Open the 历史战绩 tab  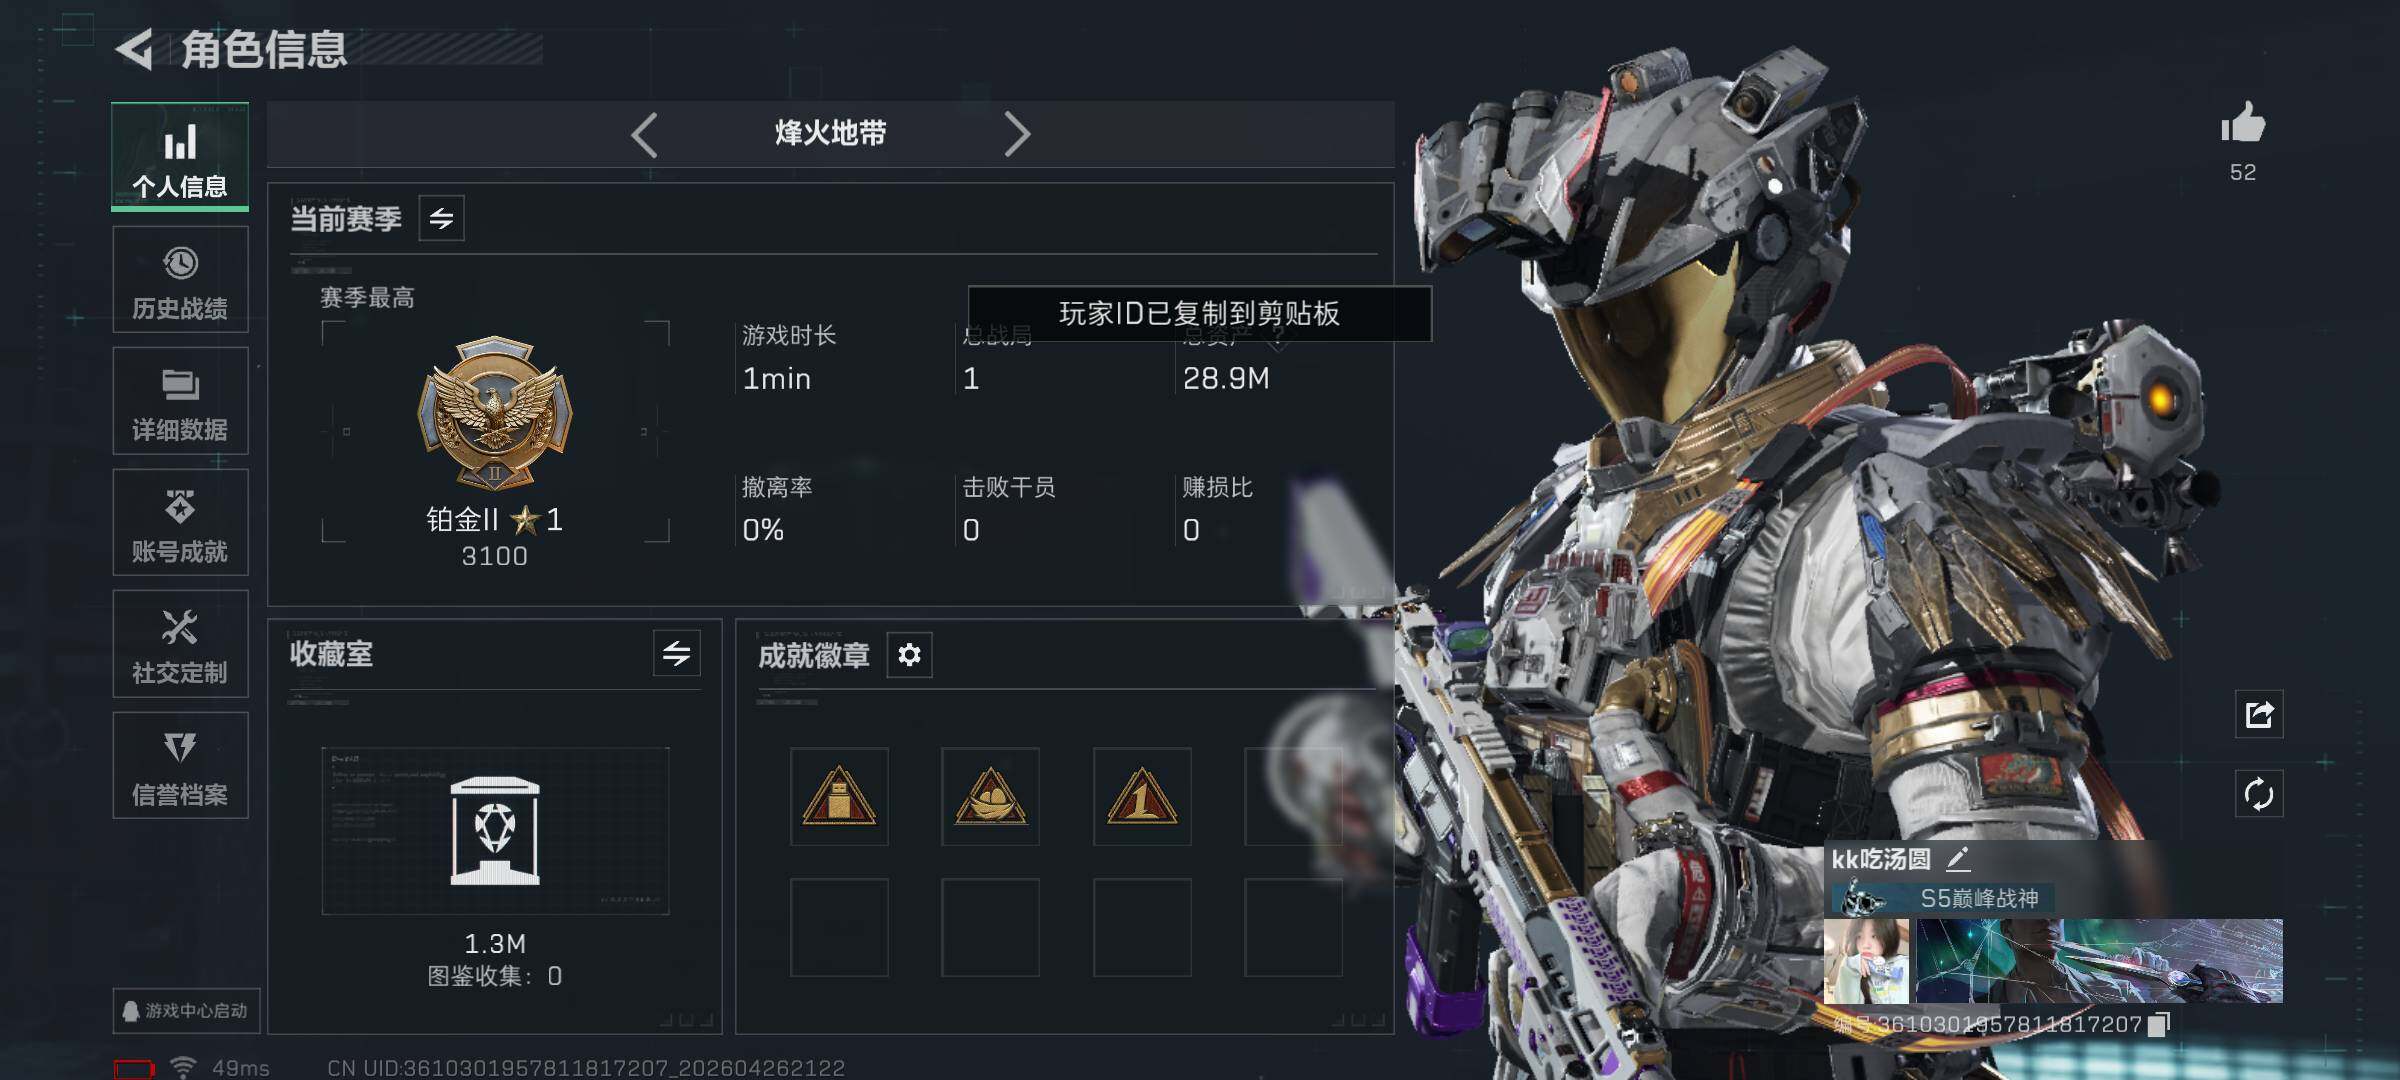coord(180,279)
